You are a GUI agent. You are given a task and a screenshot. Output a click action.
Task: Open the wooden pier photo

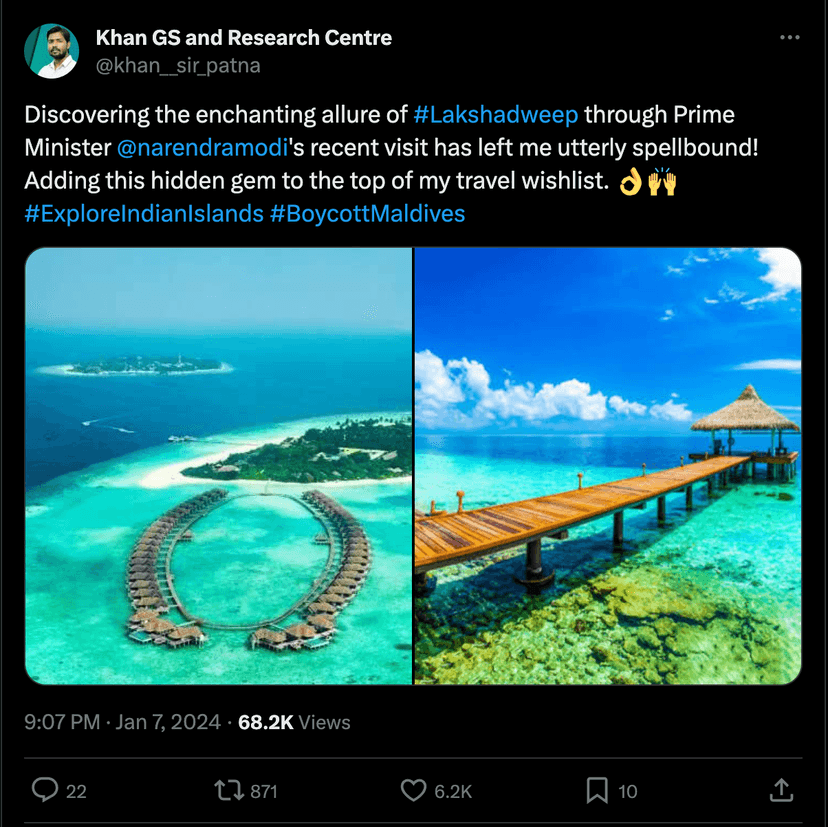(610, 467)
